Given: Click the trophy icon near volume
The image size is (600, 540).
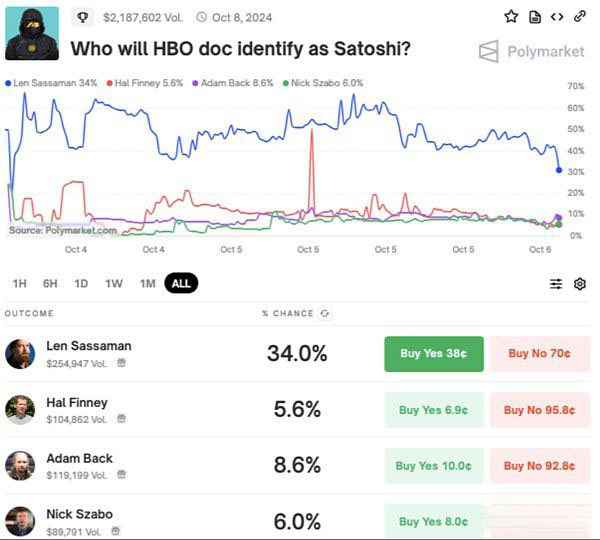Looking at the screenshot, I should click(82, 17).
